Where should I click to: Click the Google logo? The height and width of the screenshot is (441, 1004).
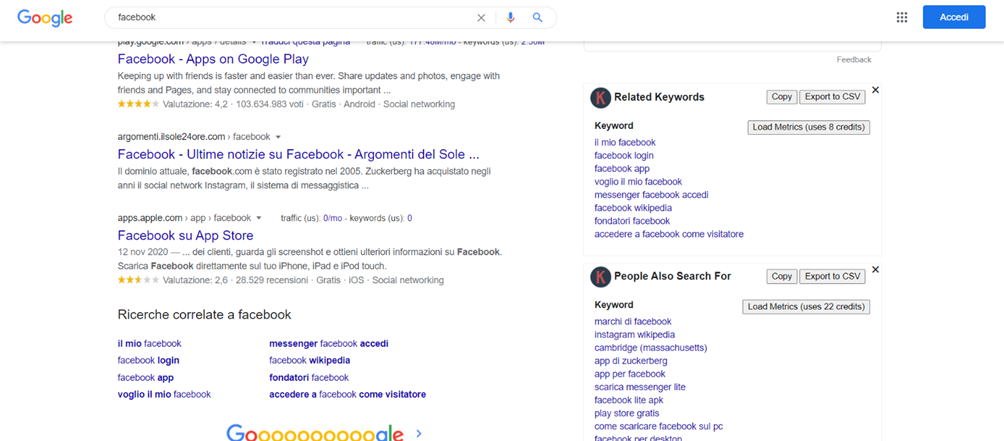click(45, 18)
